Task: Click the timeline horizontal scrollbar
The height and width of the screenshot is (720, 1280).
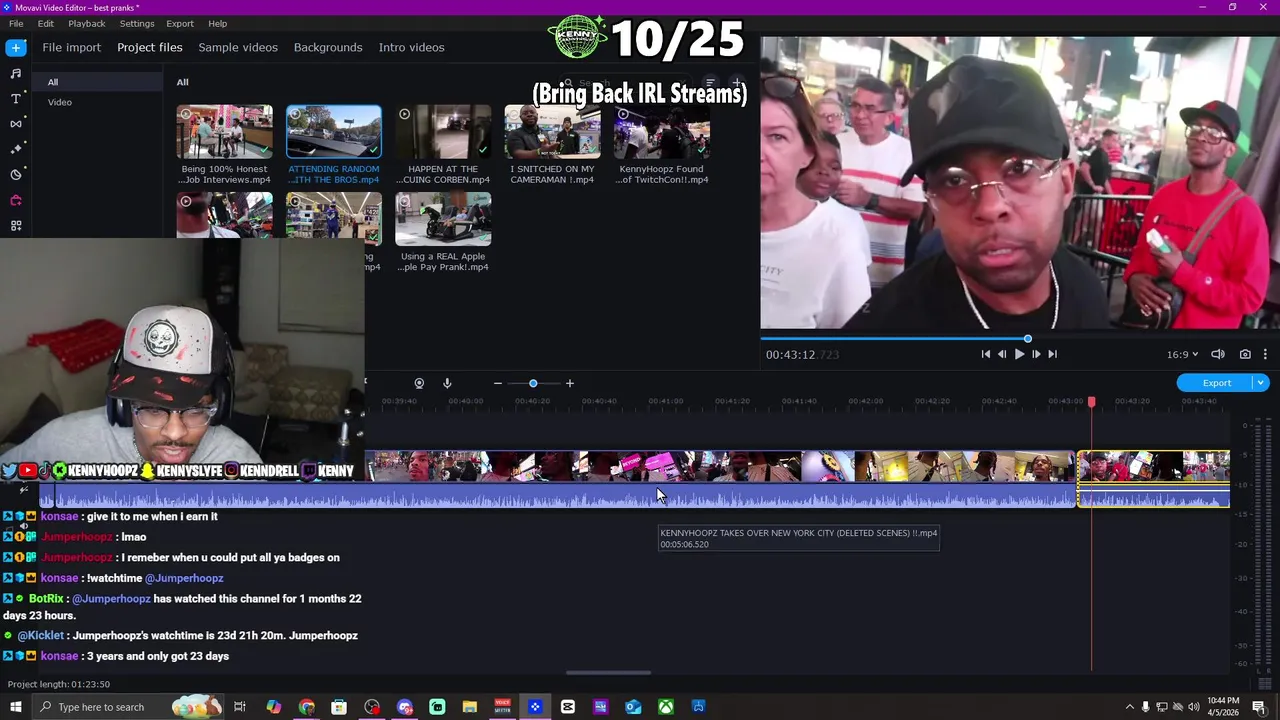Action: pos(608,673)
